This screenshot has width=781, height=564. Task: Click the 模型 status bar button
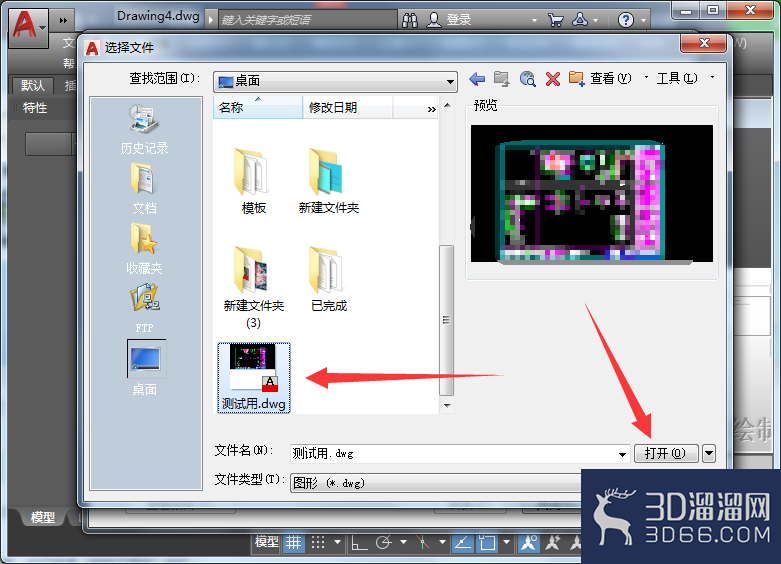point(266,542)
